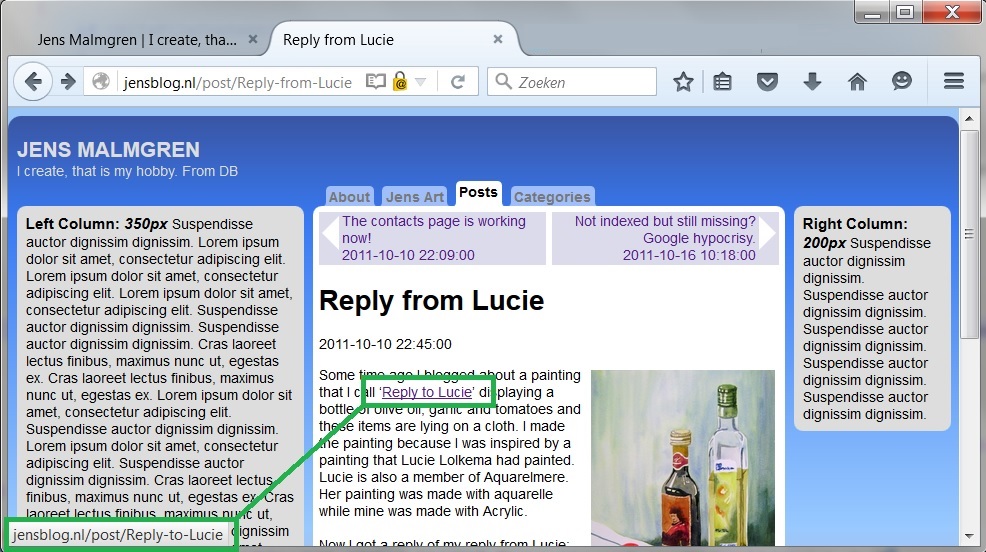Screen dimensions: 986x552
Task: Open the downloads arrow icon
Action: pos(812,81)
